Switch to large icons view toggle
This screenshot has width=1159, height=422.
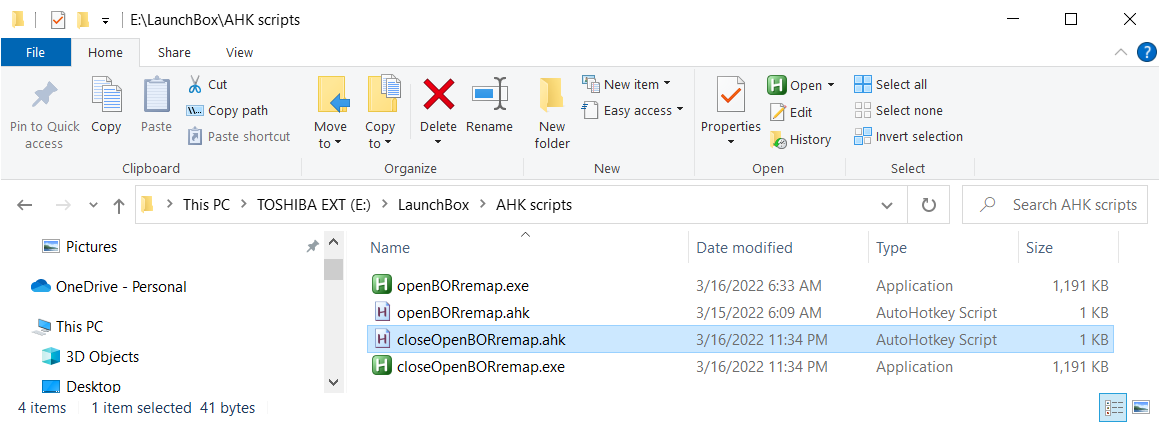point(1141,407)
